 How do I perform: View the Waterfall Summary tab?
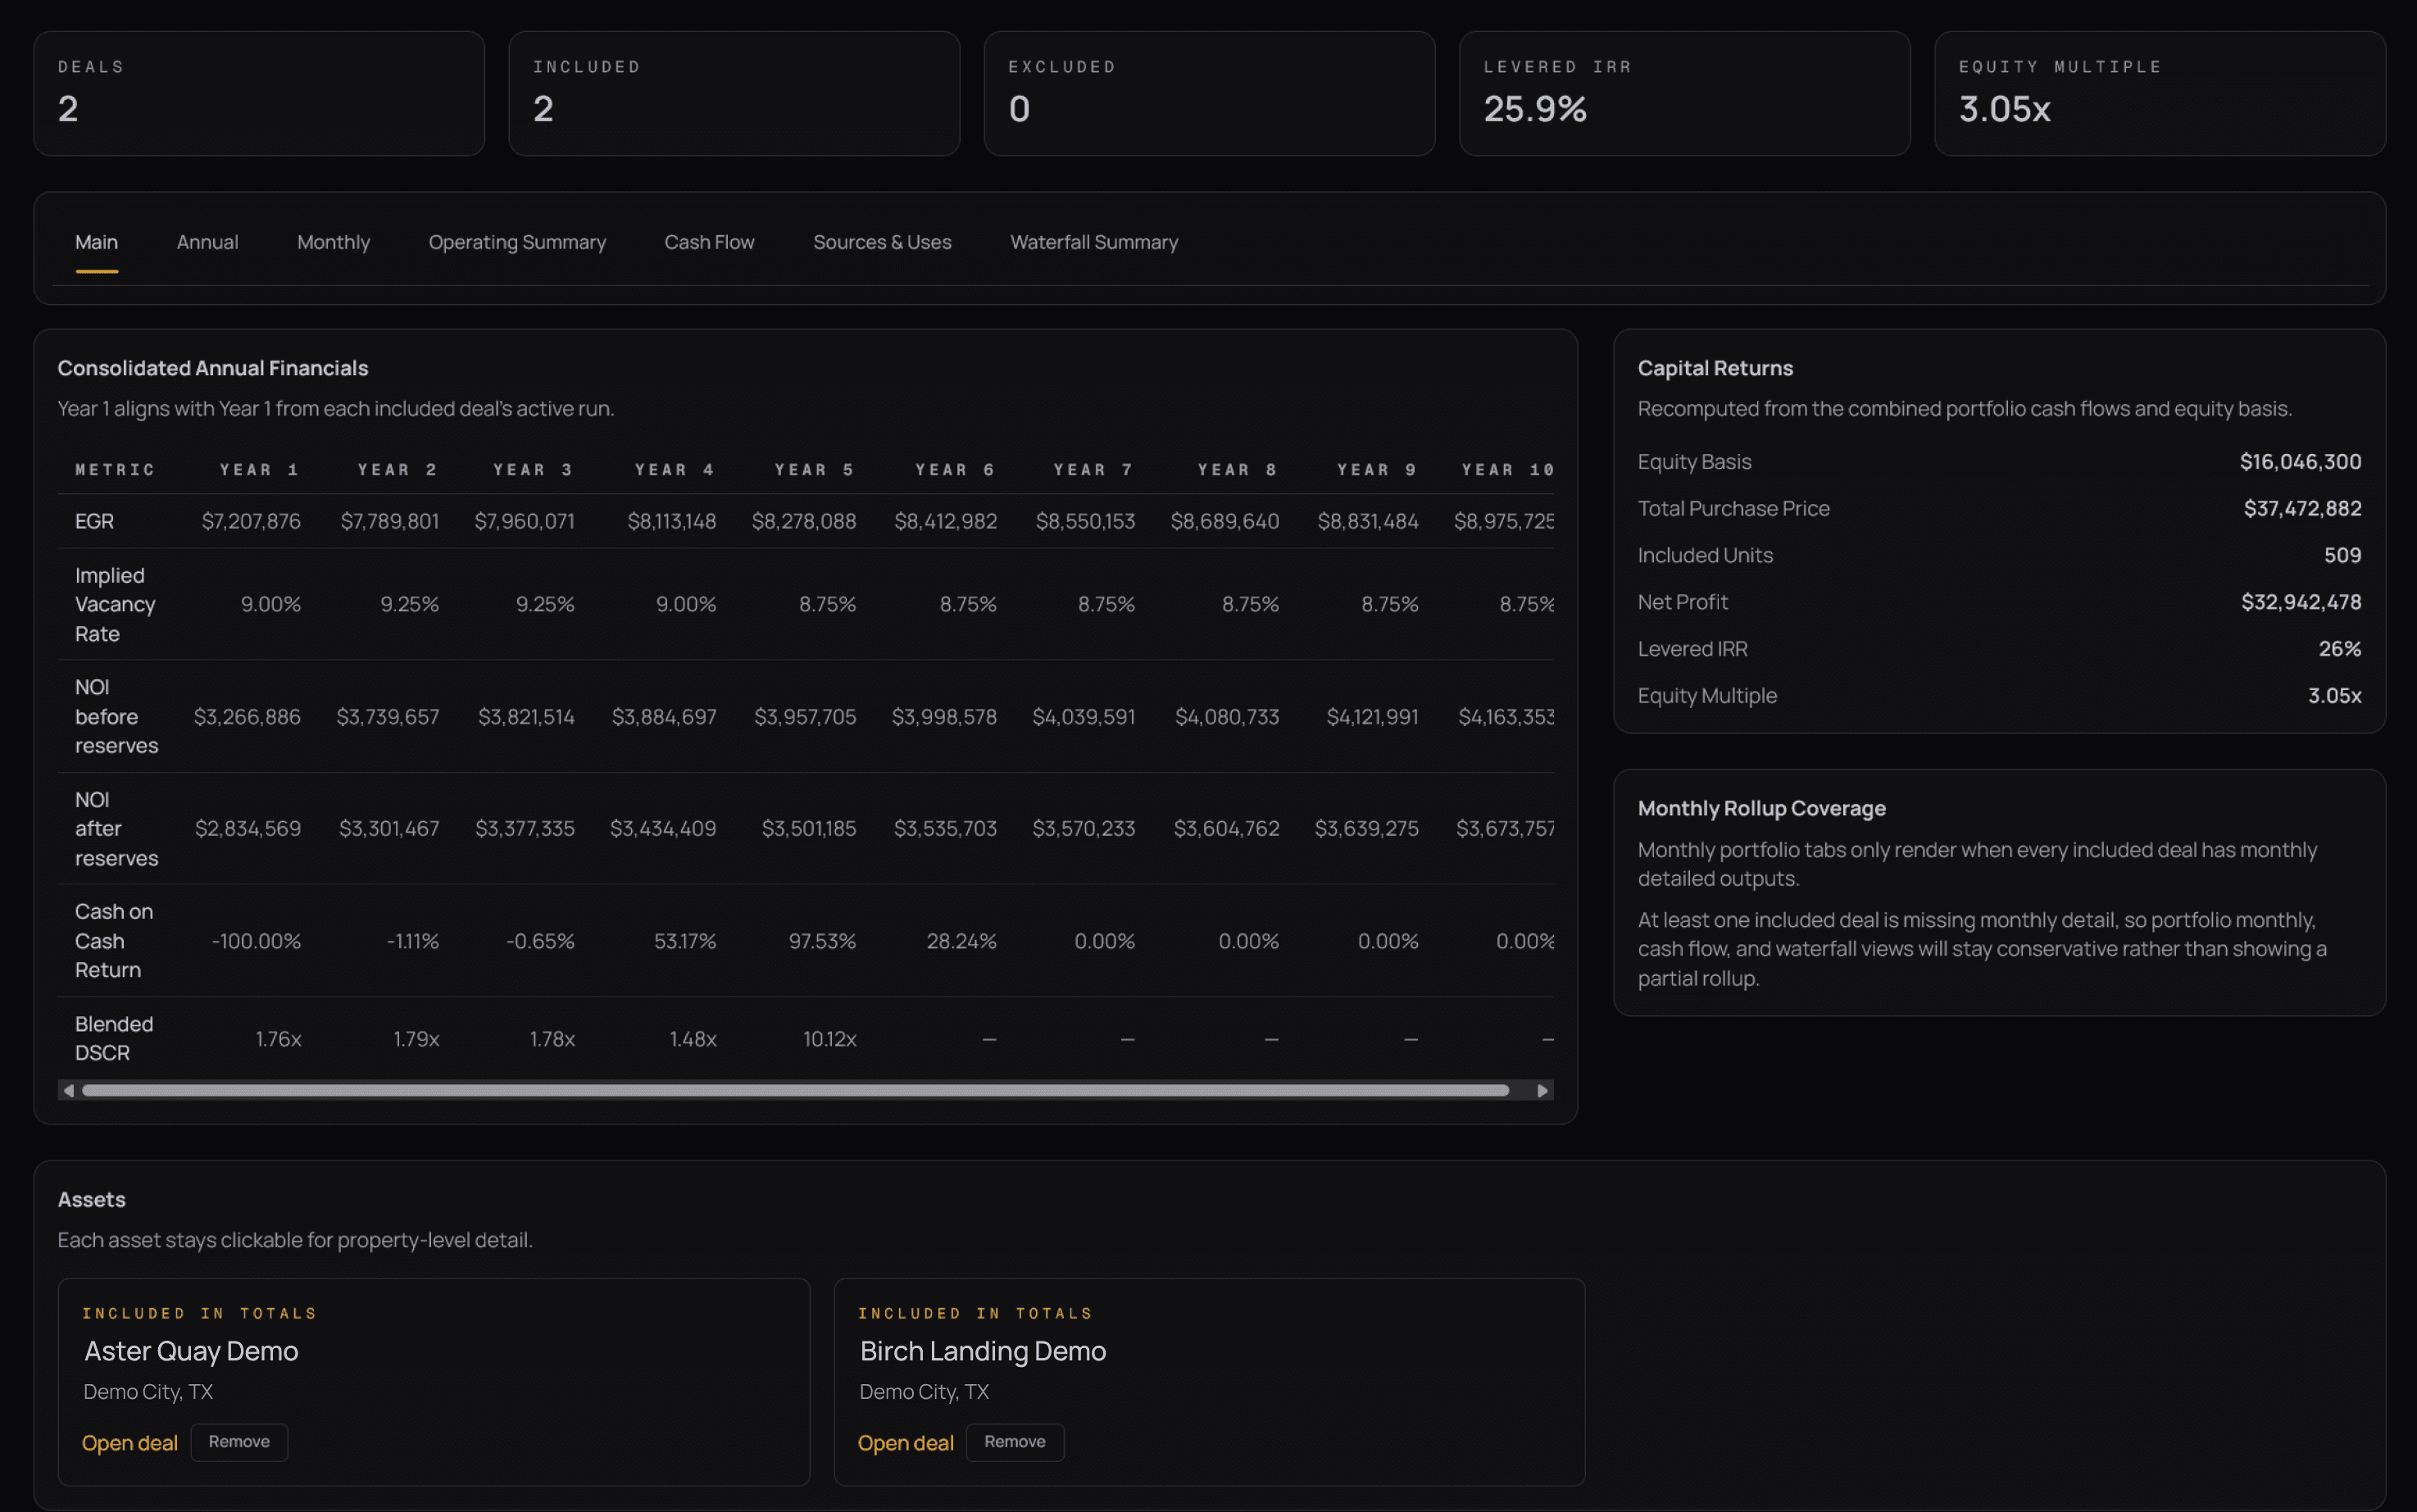click(x=1094, y=242)
